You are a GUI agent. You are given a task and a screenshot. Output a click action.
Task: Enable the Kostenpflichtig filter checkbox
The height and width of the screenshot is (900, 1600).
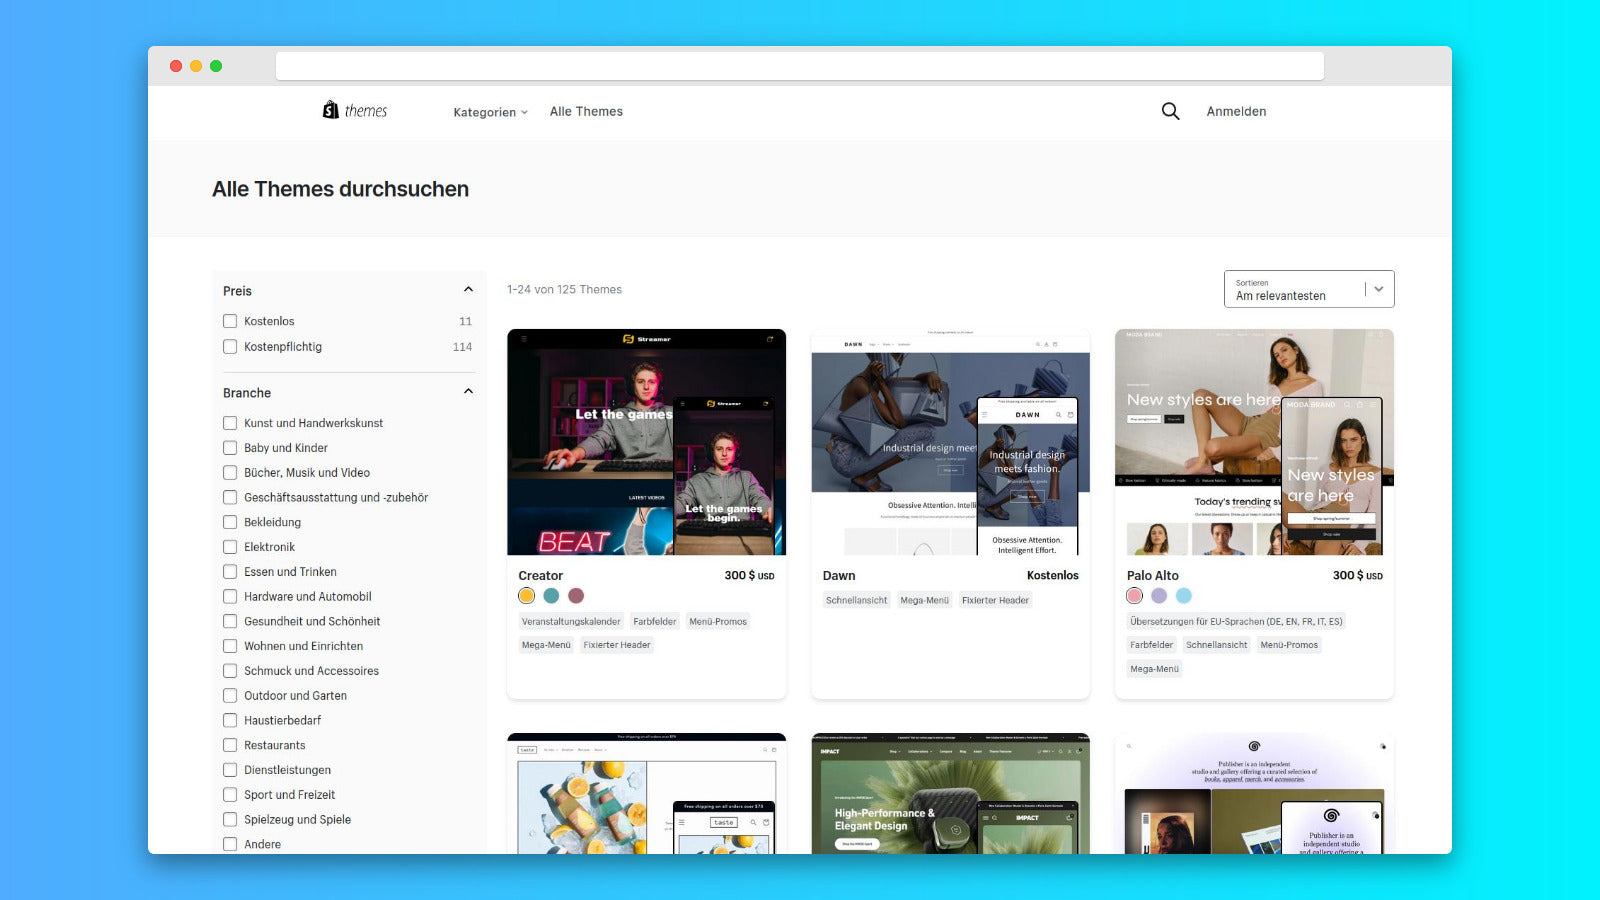[x=230, y=347]
